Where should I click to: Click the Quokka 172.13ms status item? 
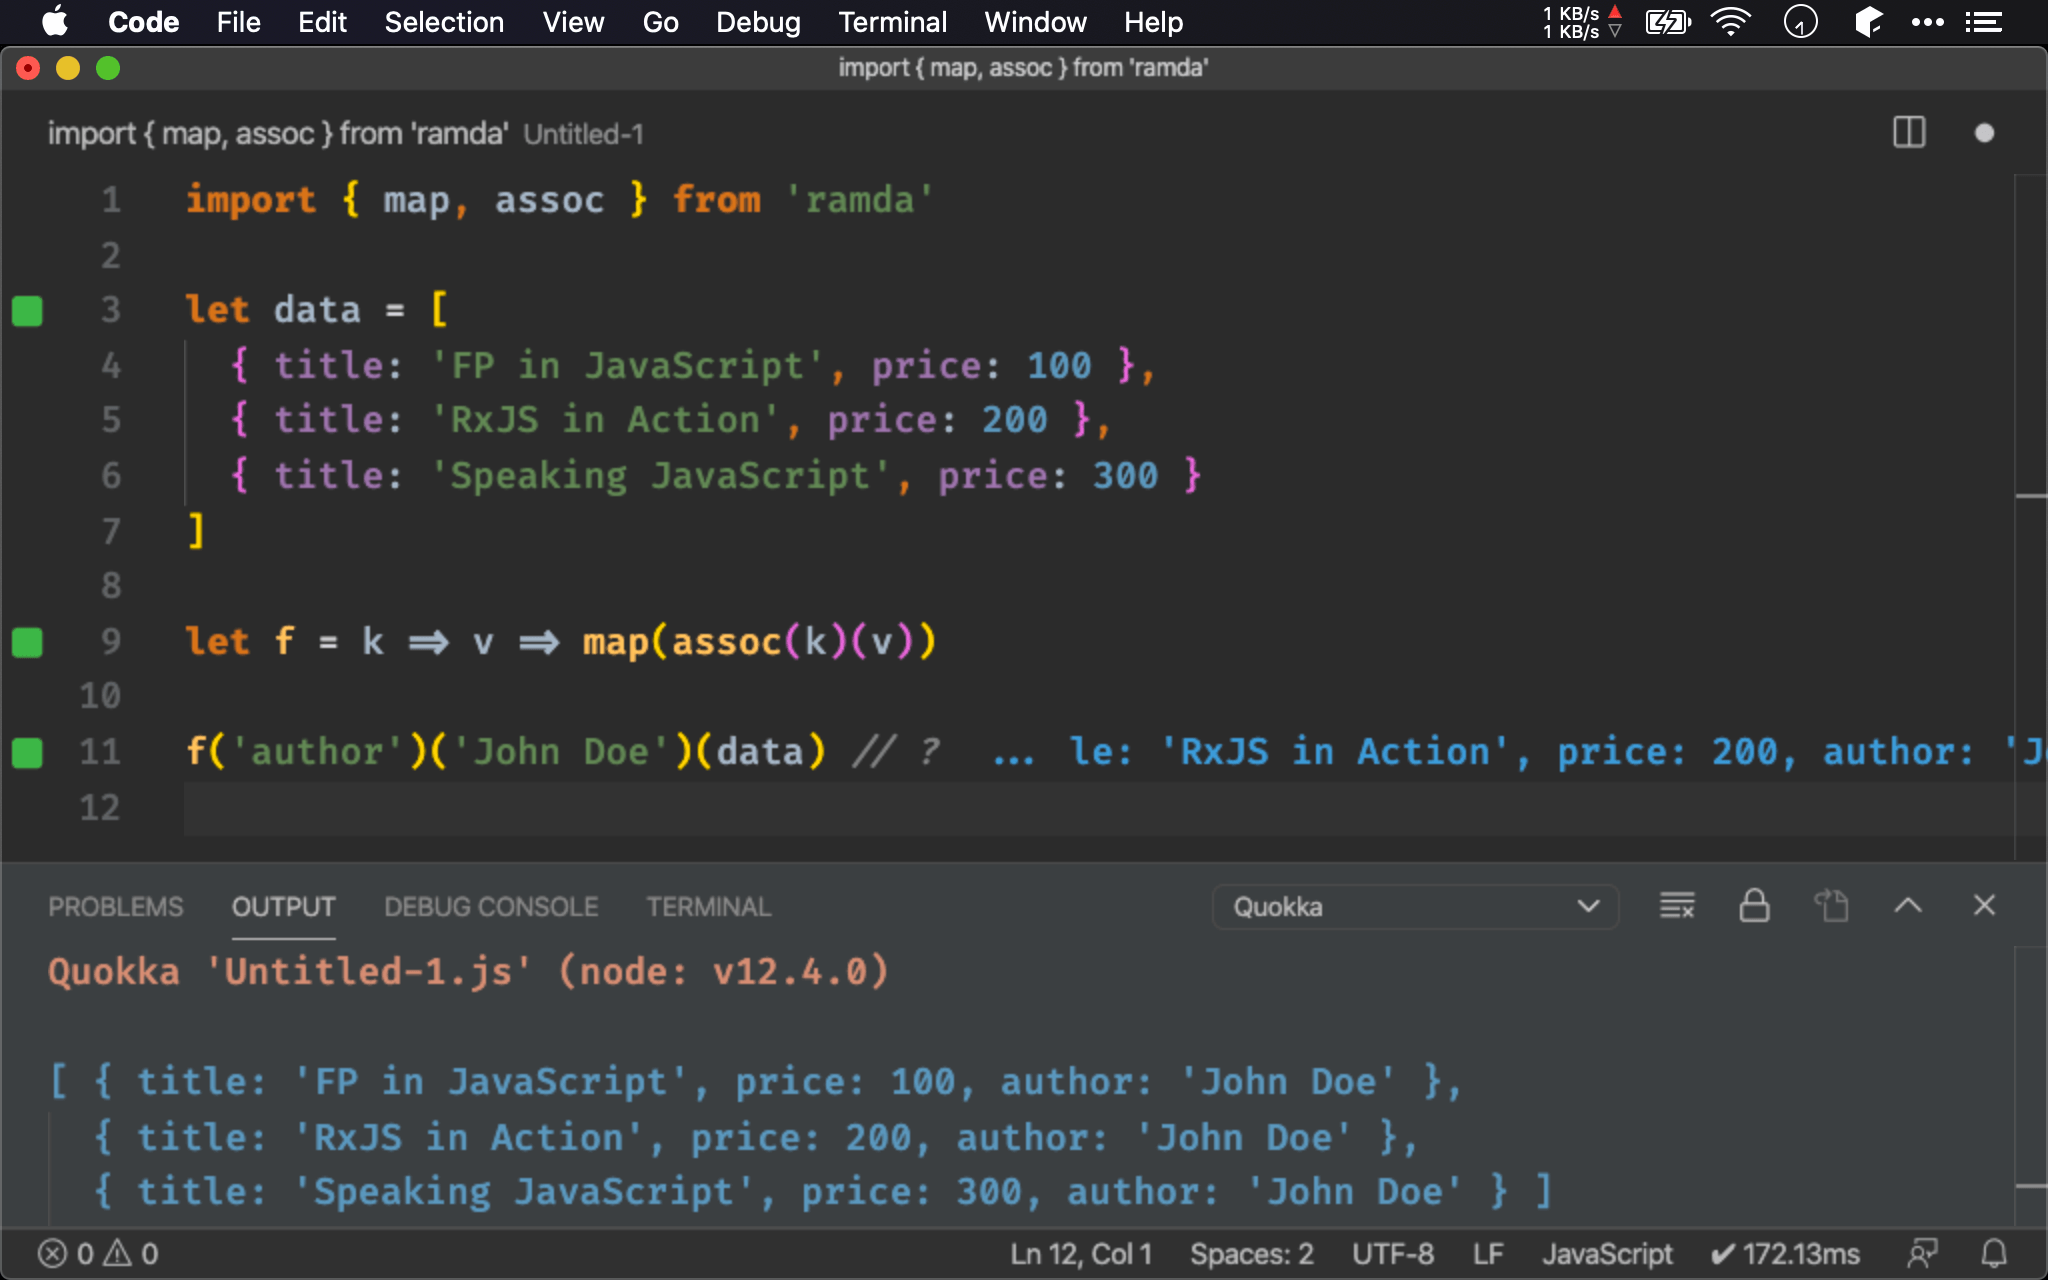[x=1785, y=1254]
